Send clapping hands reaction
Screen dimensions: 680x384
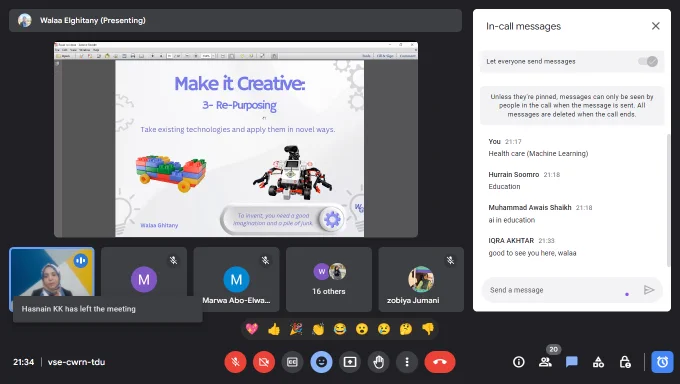coord(318,329)
